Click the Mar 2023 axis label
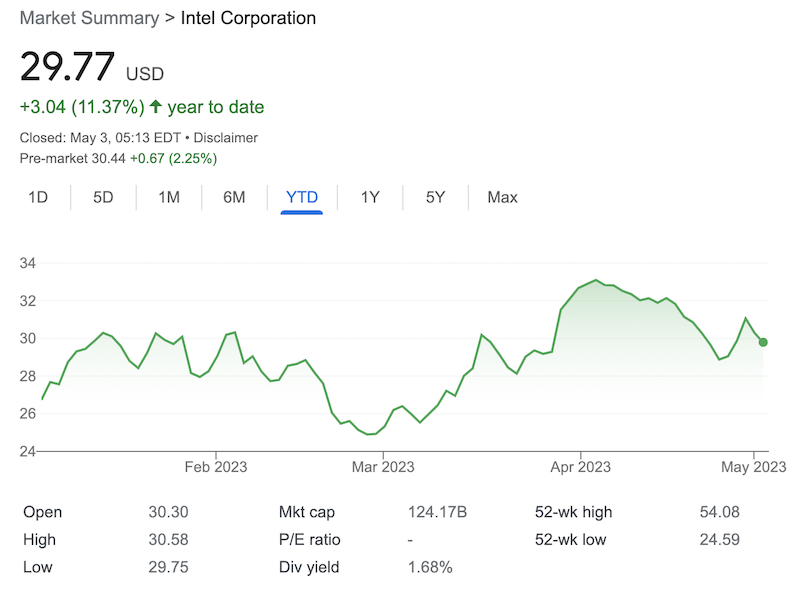 (x=383, y=467)
